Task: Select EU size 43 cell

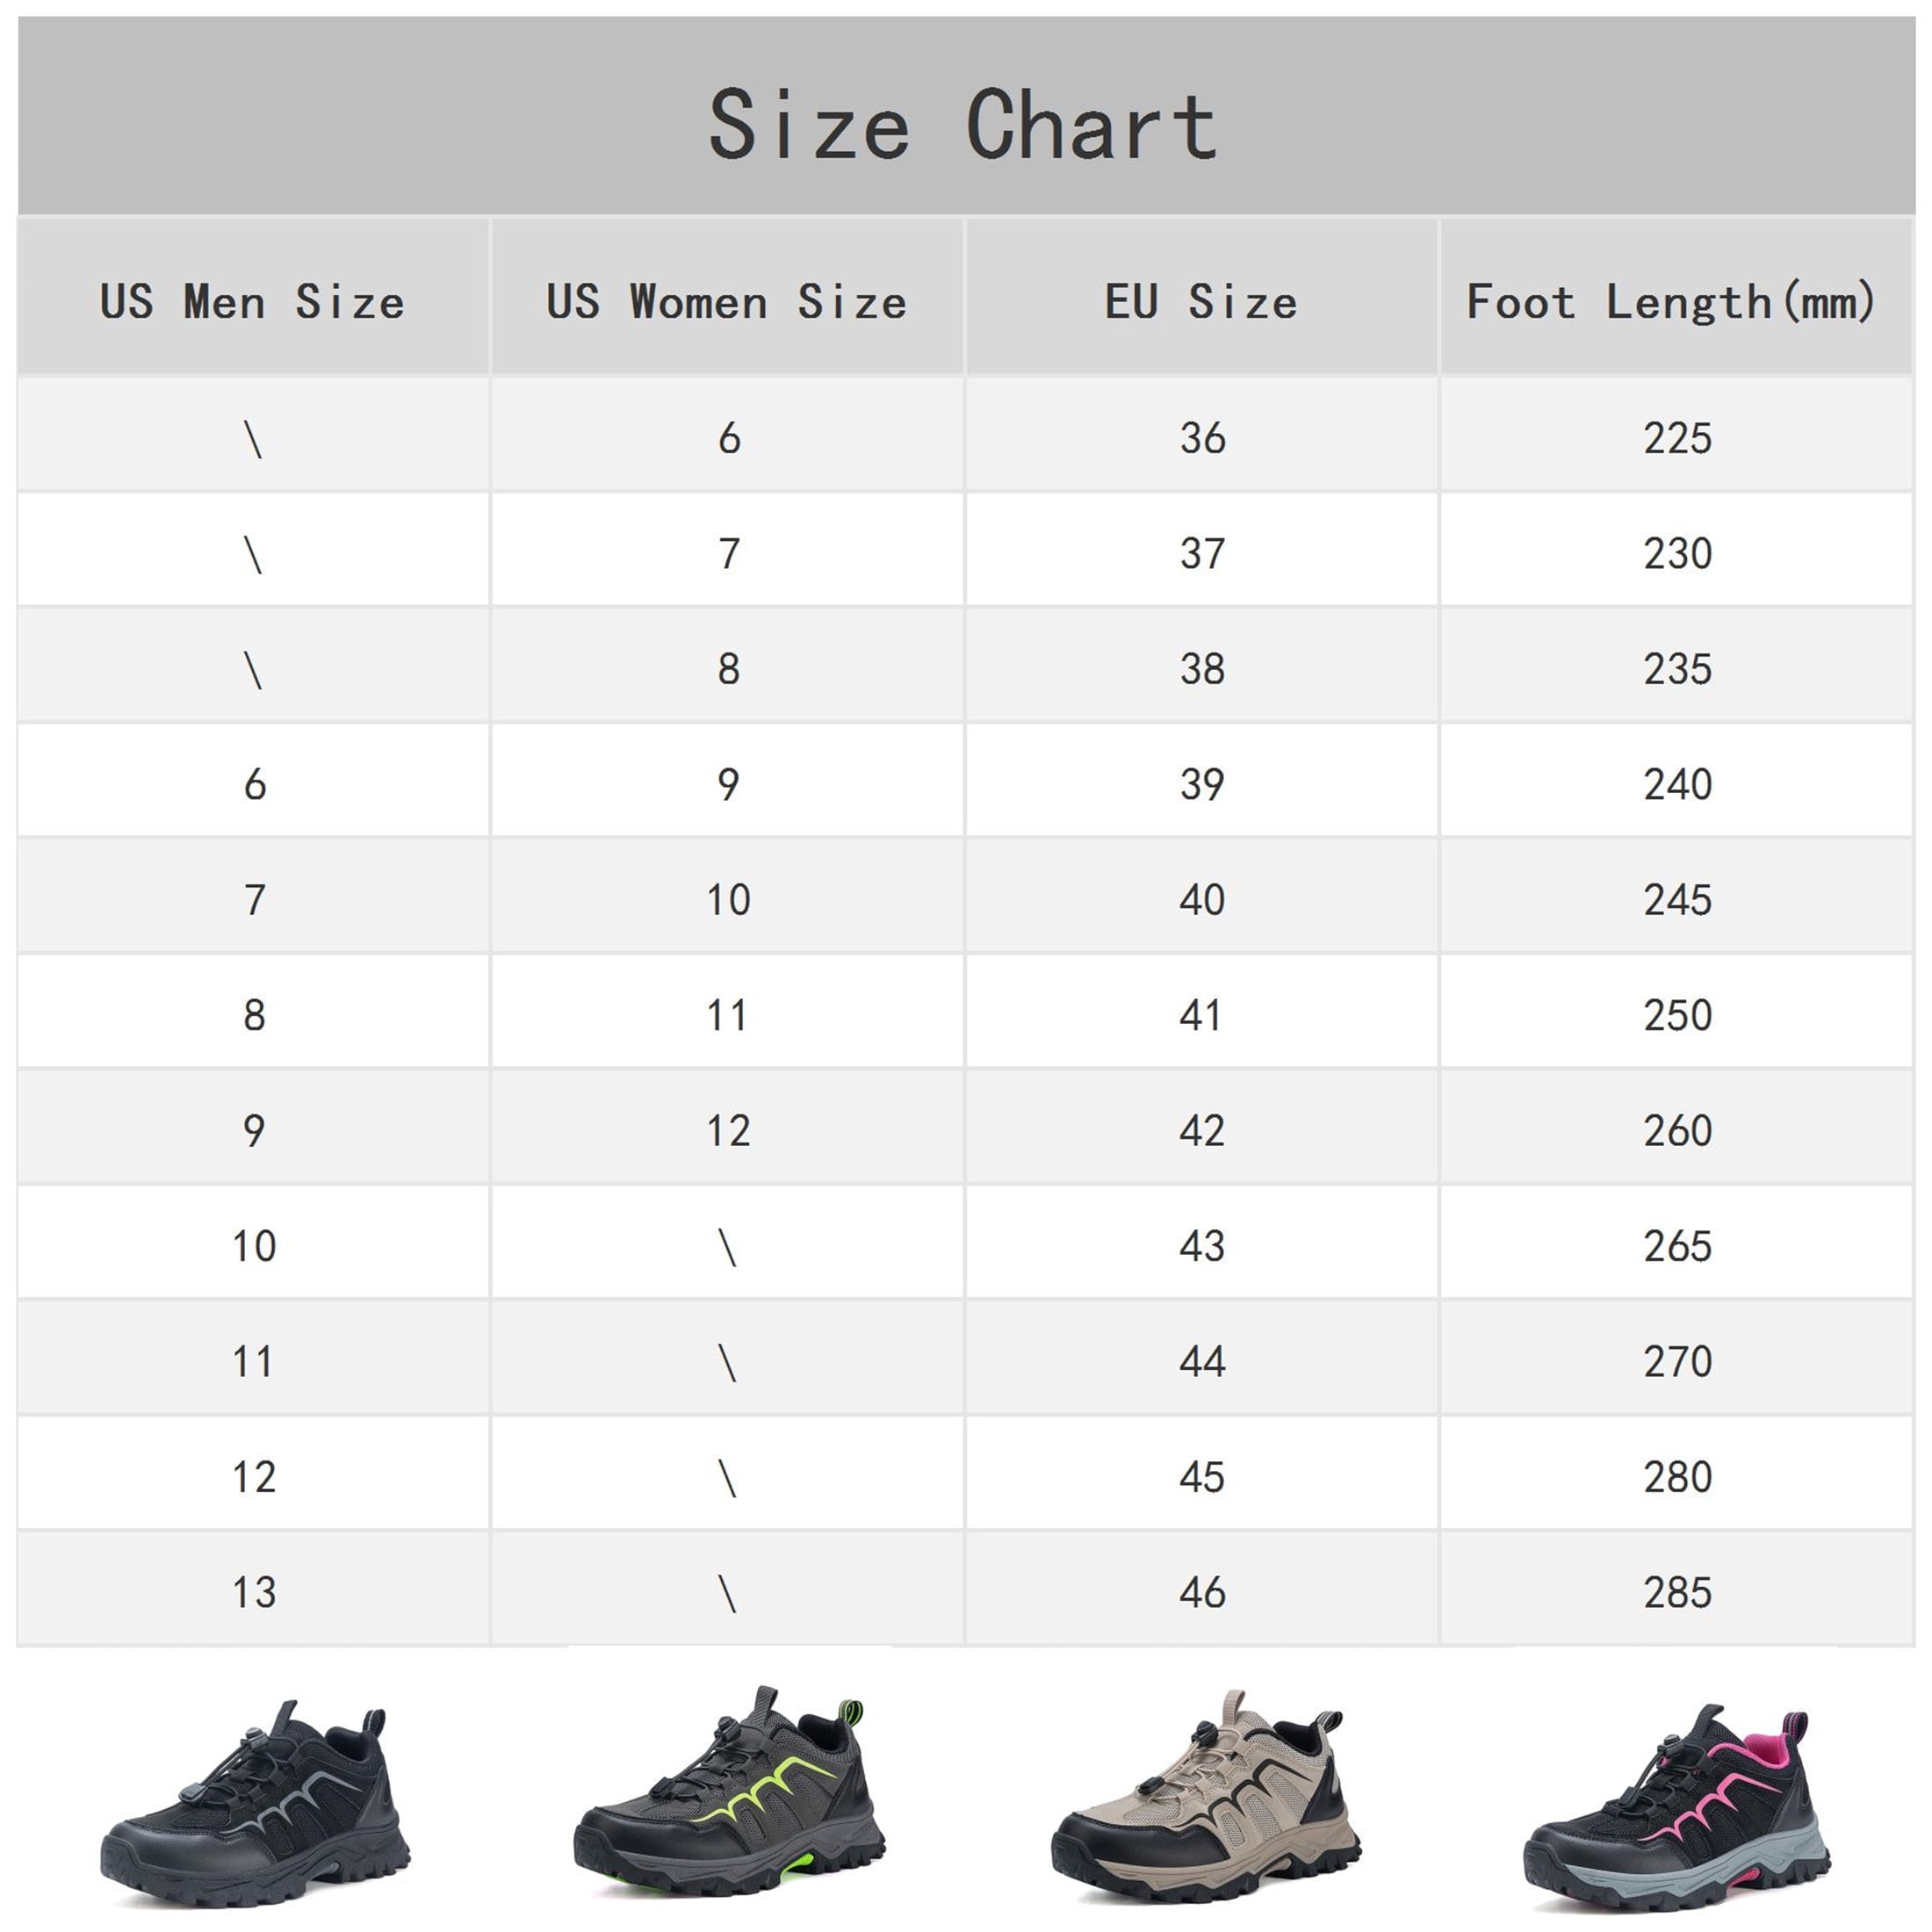Action: coord(1202,1245)
